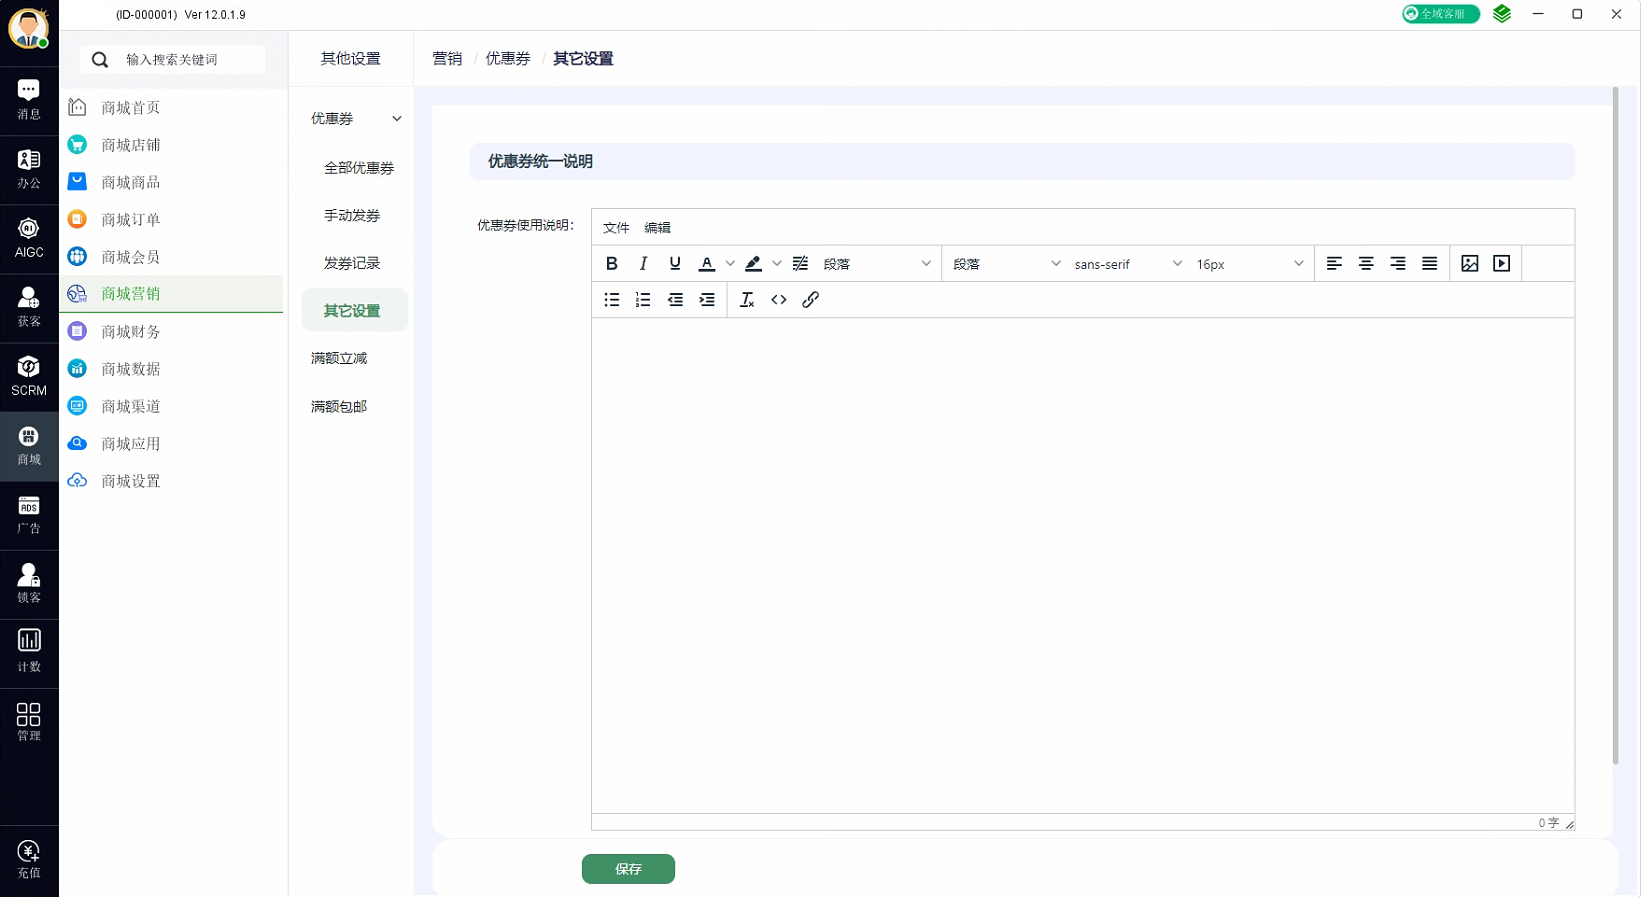Screen dimensions: 1641x897
Task: Open the 广告 ads module
Action: 29,514
